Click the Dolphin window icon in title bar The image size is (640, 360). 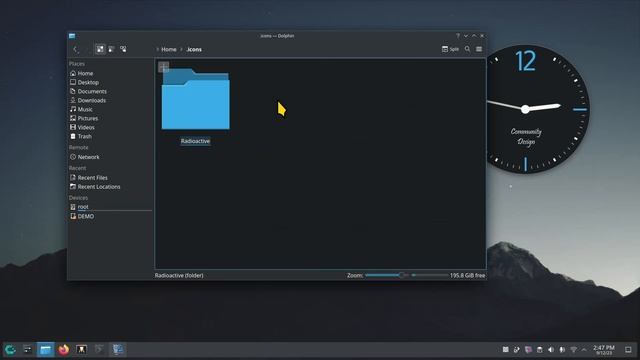pos(72,36)
